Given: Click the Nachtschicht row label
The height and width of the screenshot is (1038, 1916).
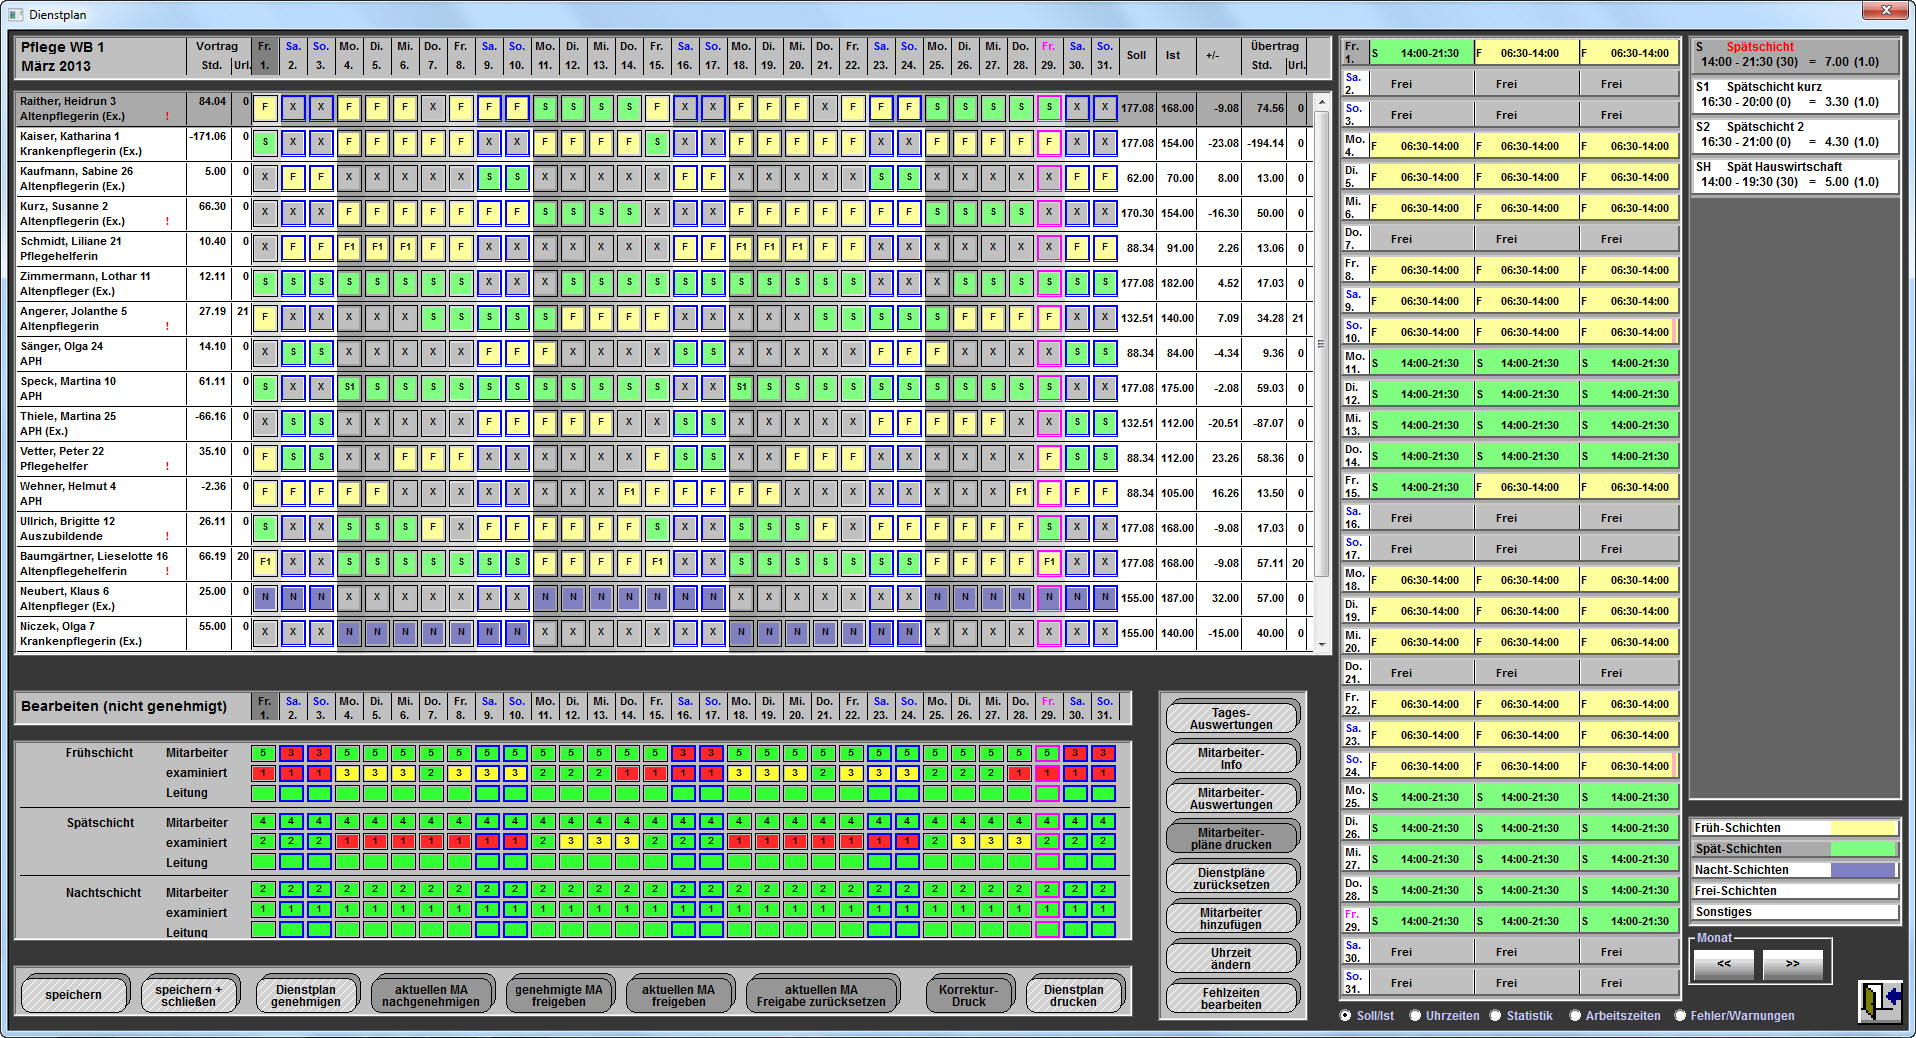Looking at the screenshot, I should pyautogui.click(x=104, y=893).
